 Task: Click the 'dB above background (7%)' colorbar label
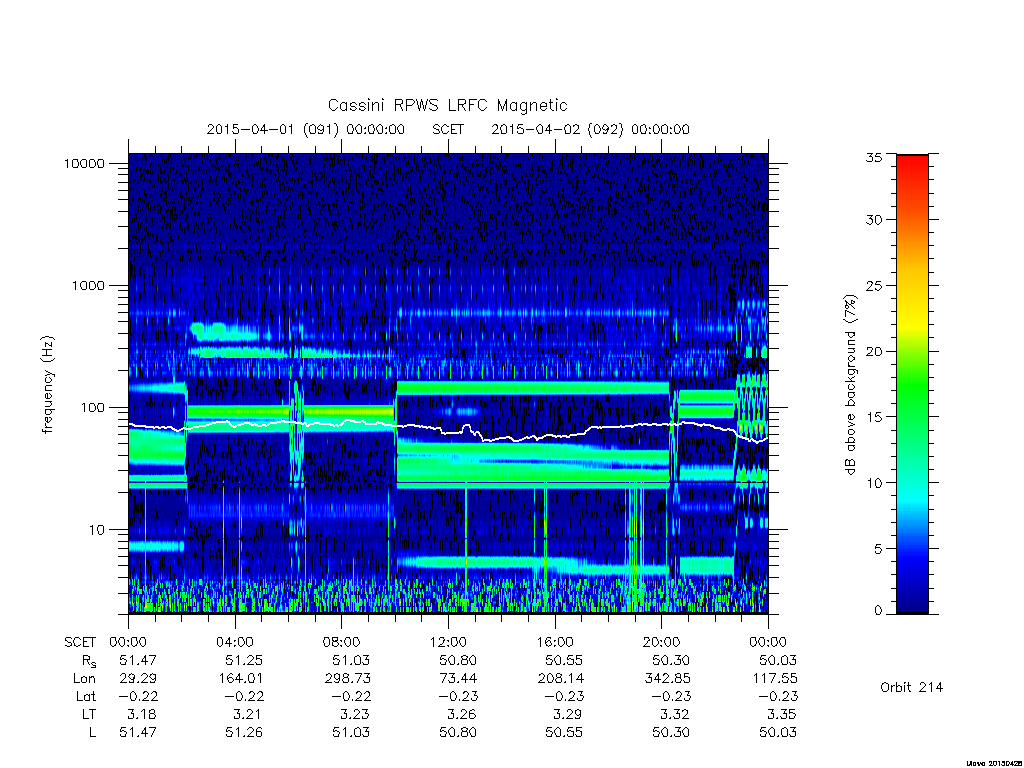pos(850,385)
